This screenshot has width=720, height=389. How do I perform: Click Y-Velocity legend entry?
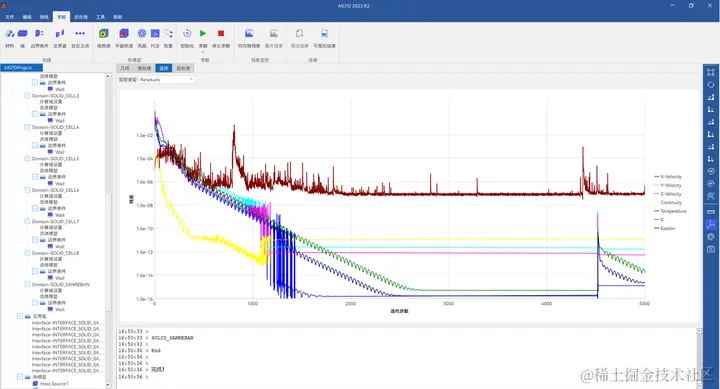click(x=668, y=186)
